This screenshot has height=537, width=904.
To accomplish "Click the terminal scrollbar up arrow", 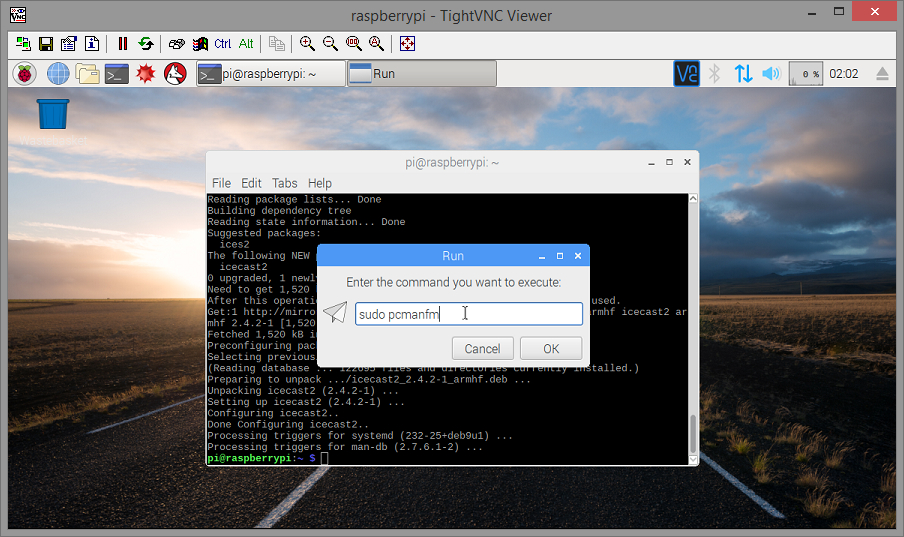I will (694, 198).
